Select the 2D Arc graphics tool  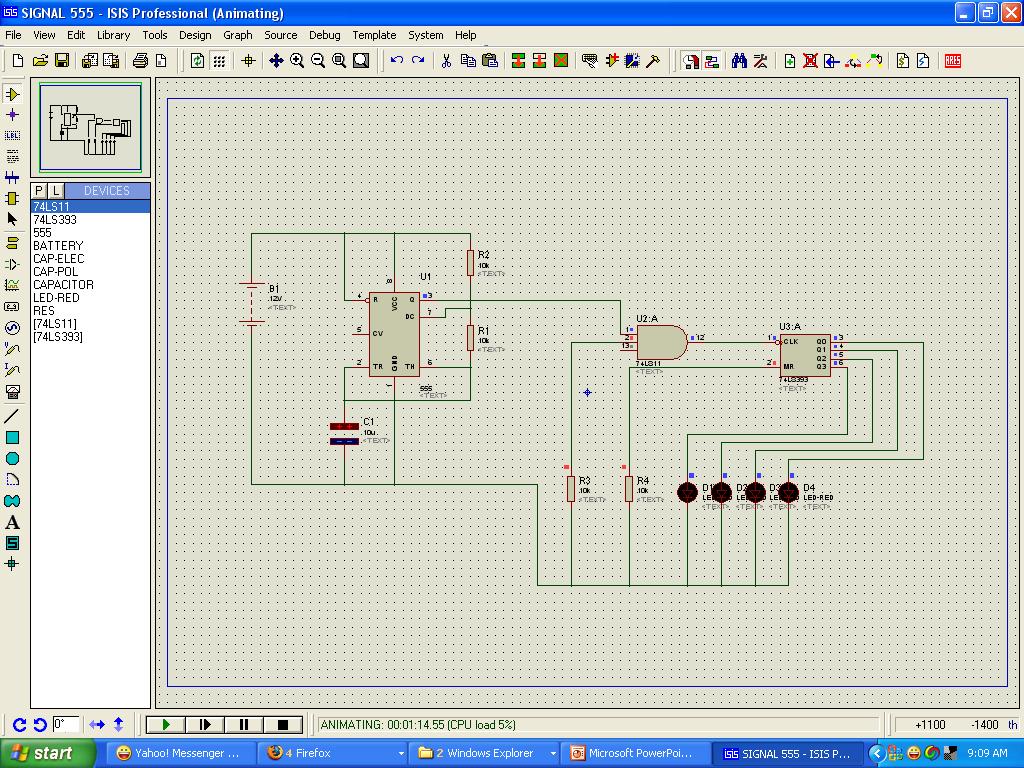[x=12, y=479]
